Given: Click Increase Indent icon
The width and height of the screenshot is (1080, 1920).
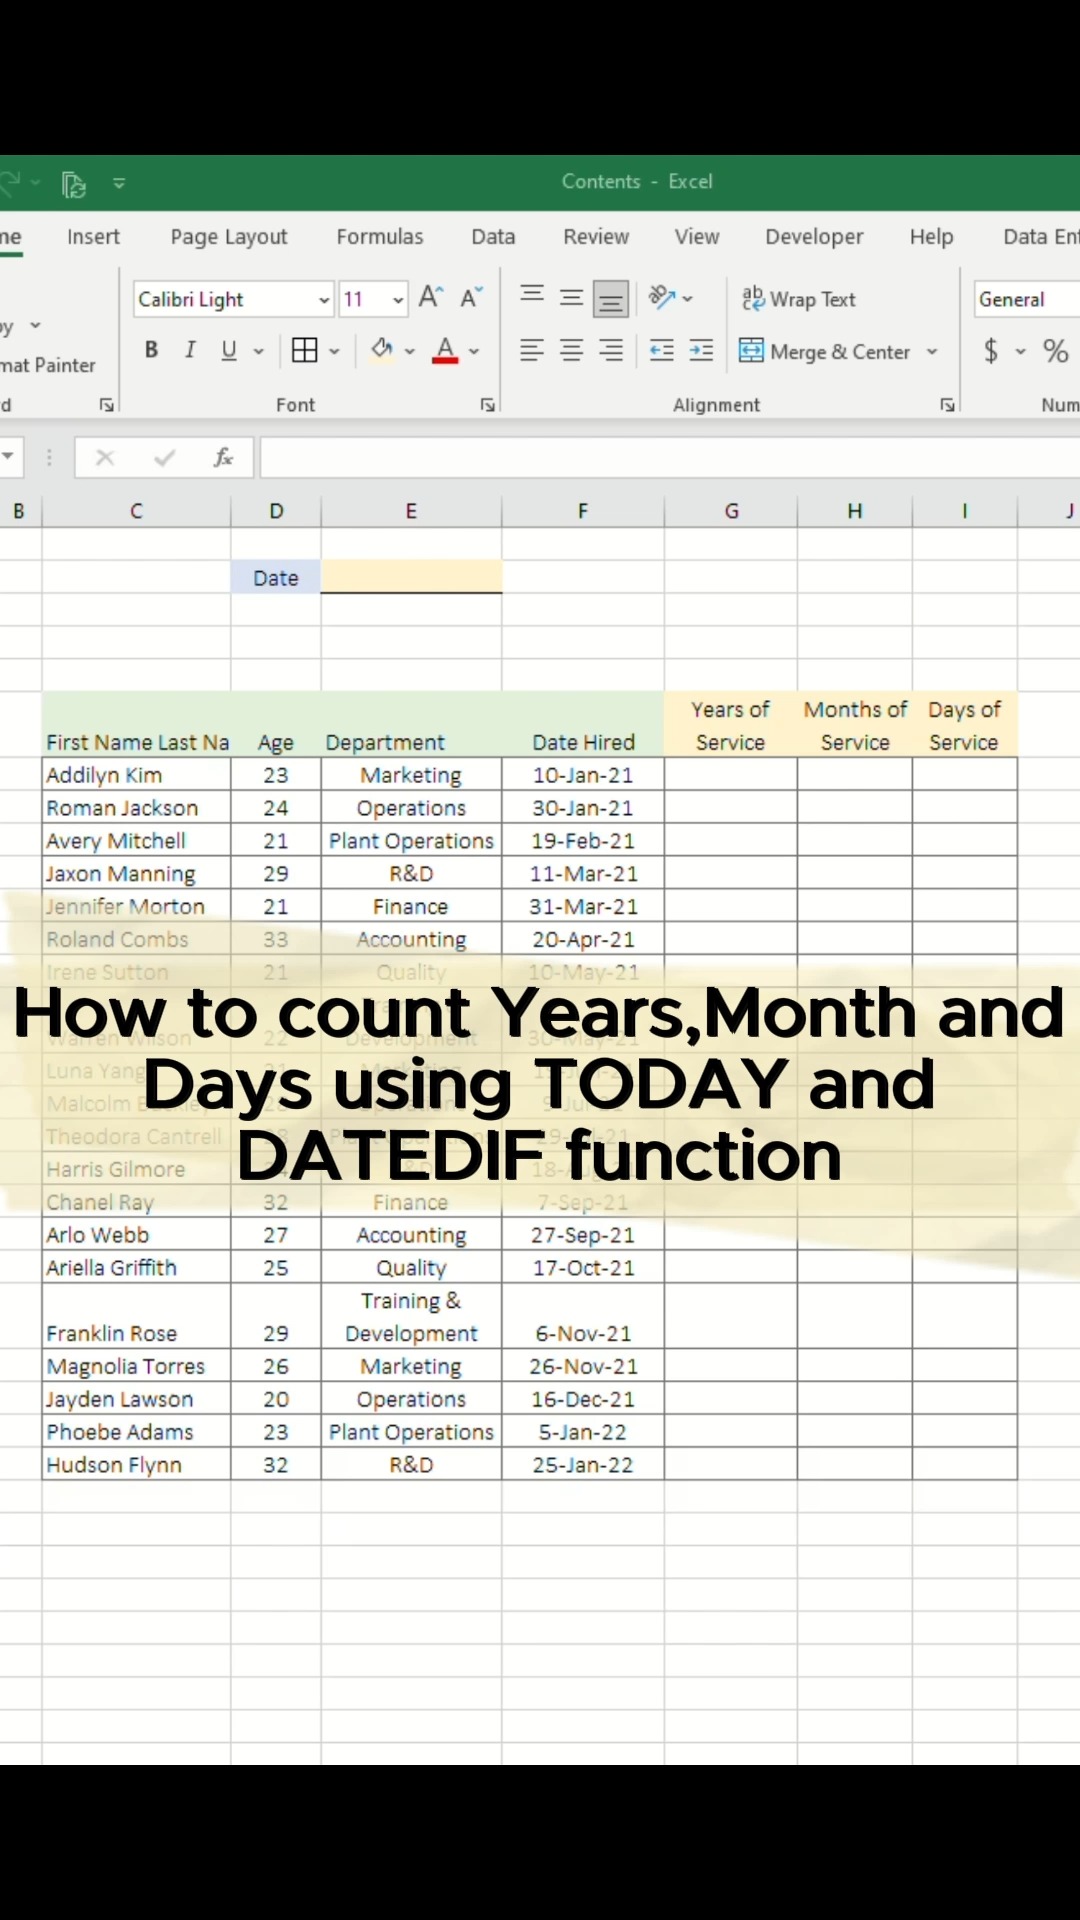Looking at the screenshot, I should click(702, 350).
